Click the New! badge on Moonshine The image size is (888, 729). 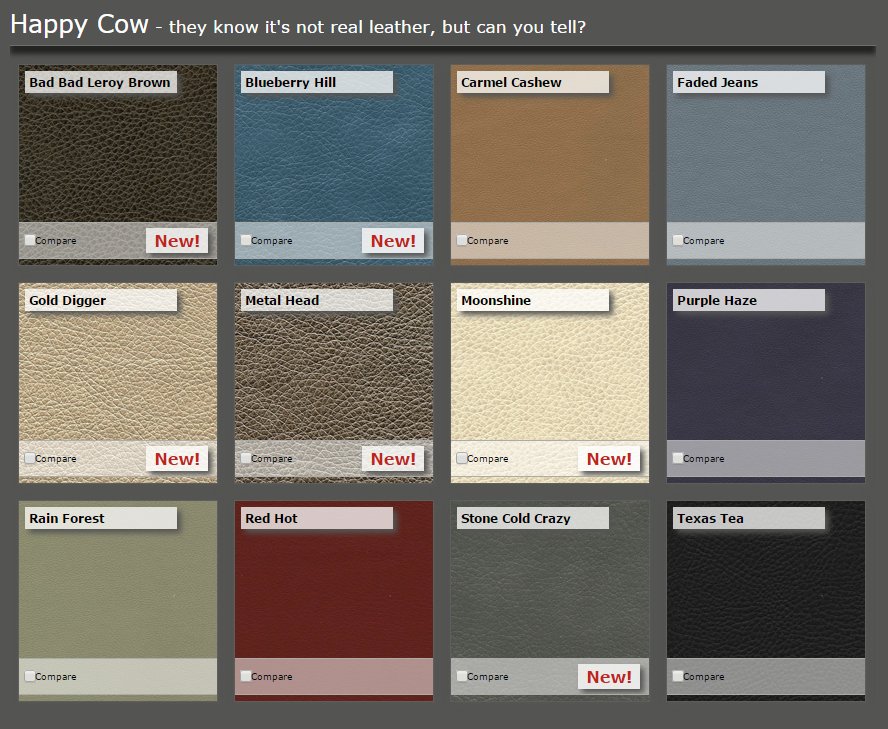point(609,459)
